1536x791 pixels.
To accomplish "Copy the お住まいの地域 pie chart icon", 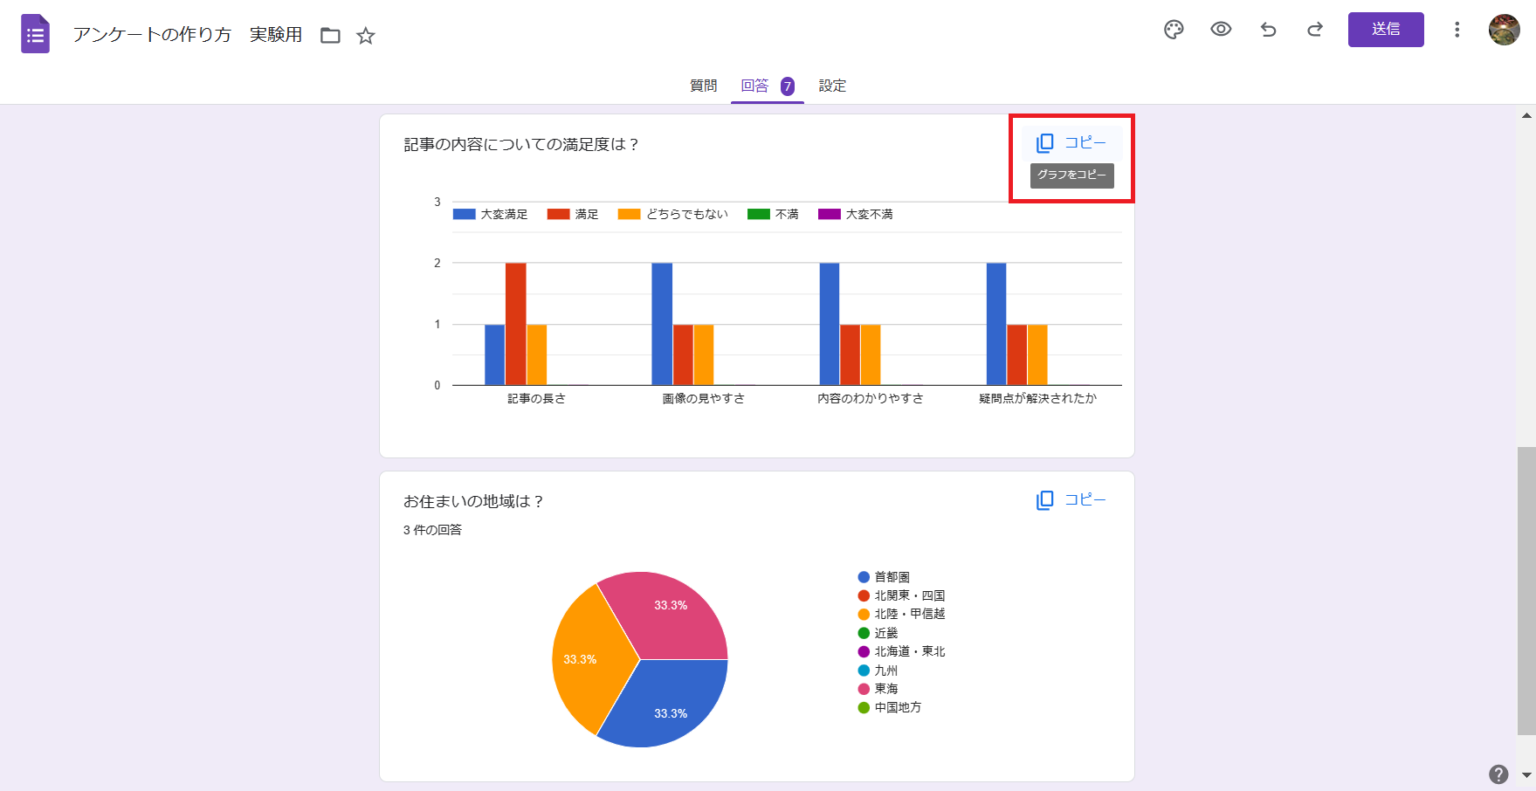I will [1044, 499].
